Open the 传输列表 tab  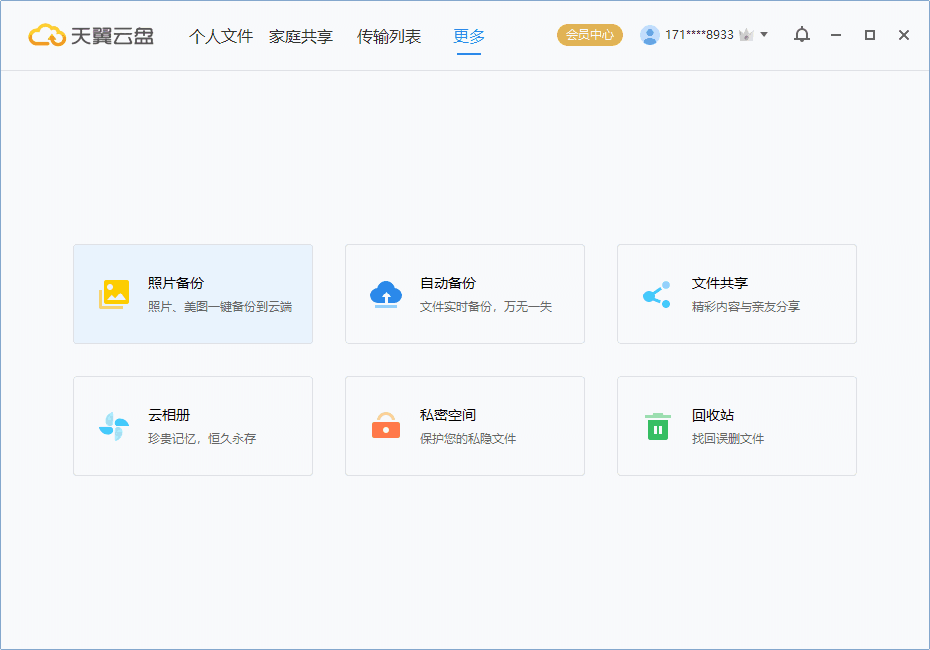coord(390,34)
